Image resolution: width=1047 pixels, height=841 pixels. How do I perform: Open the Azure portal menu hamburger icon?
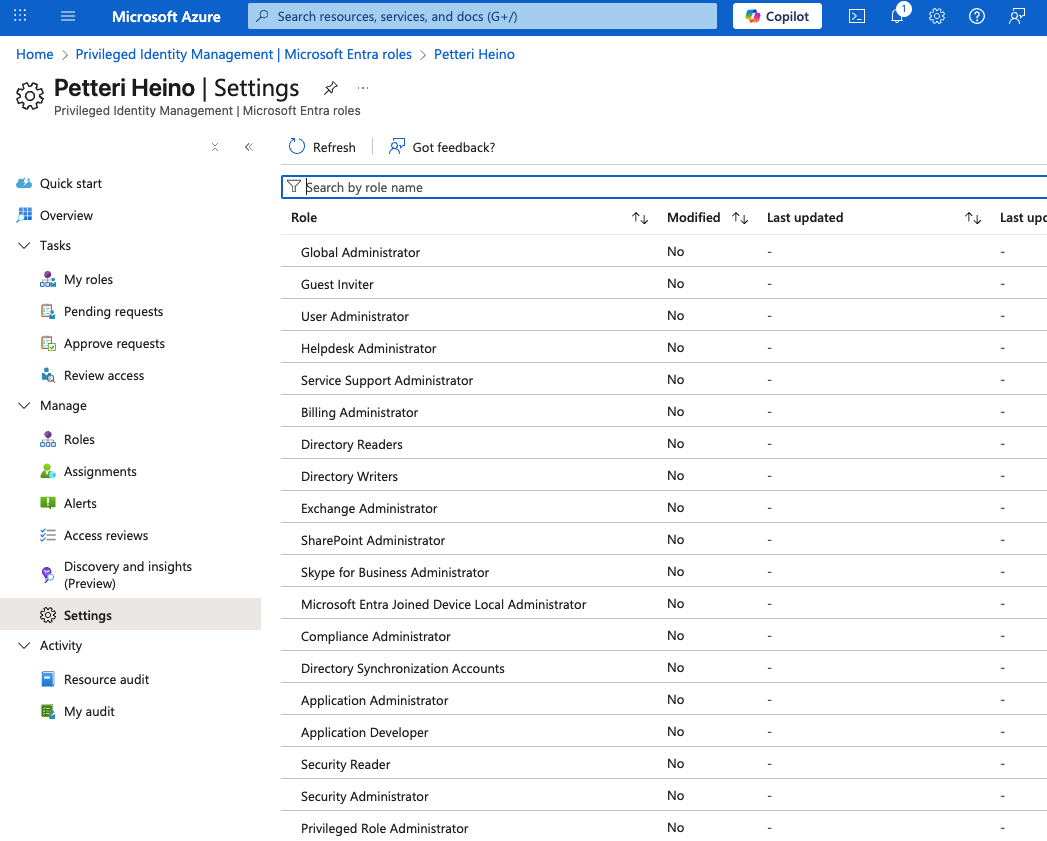pos(68,16)
